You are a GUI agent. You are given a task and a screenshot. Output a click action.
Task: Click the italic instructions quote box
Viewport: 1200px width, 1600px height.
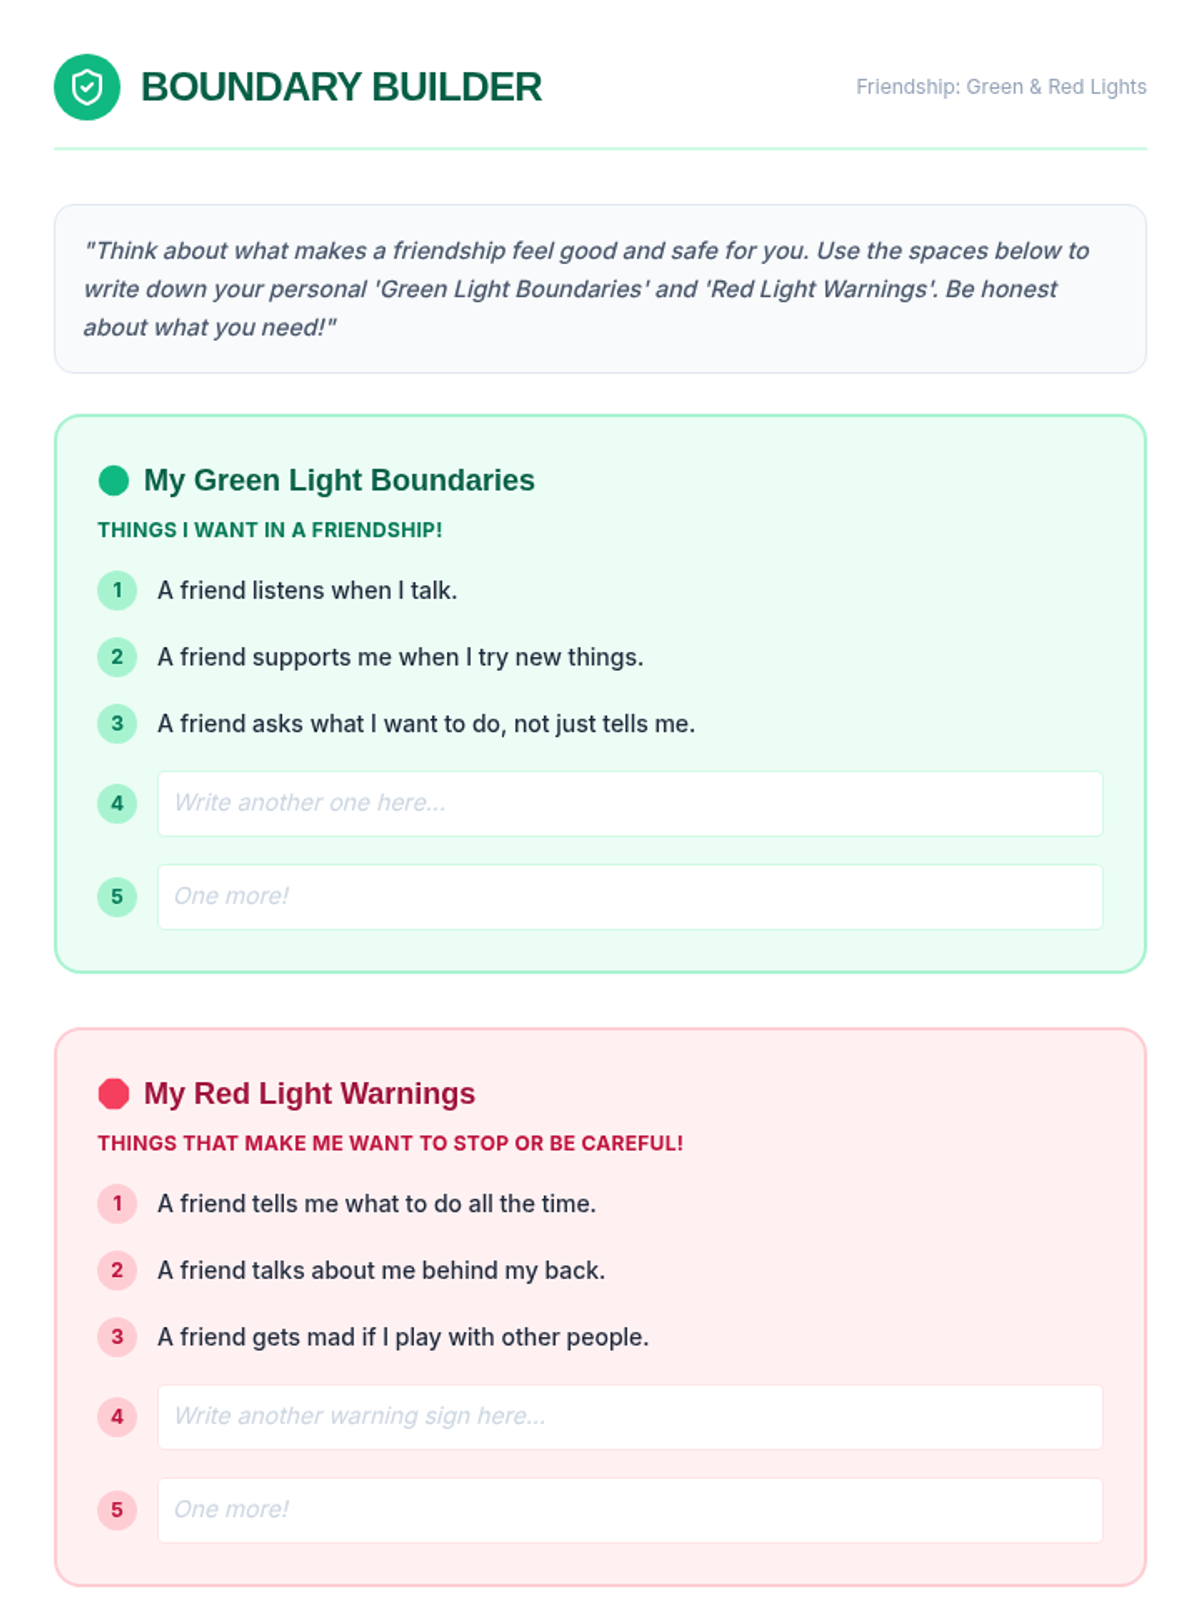tap(600, 289)
